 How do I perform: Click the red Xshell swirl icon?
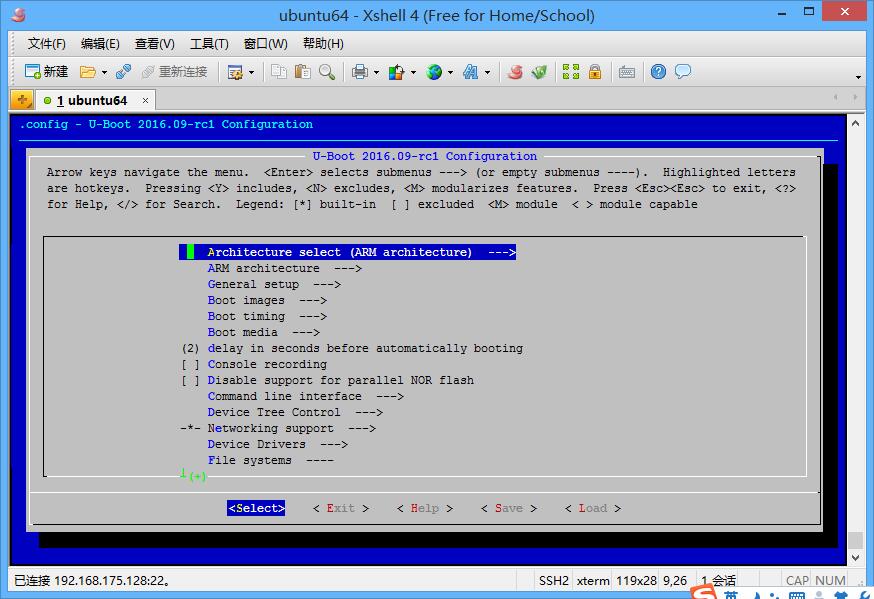coord(515,72)
